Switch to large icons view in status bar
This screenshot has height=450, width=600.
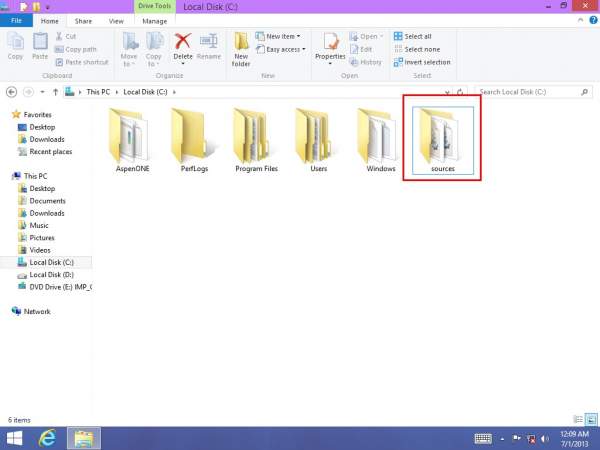tap(591, 420)
